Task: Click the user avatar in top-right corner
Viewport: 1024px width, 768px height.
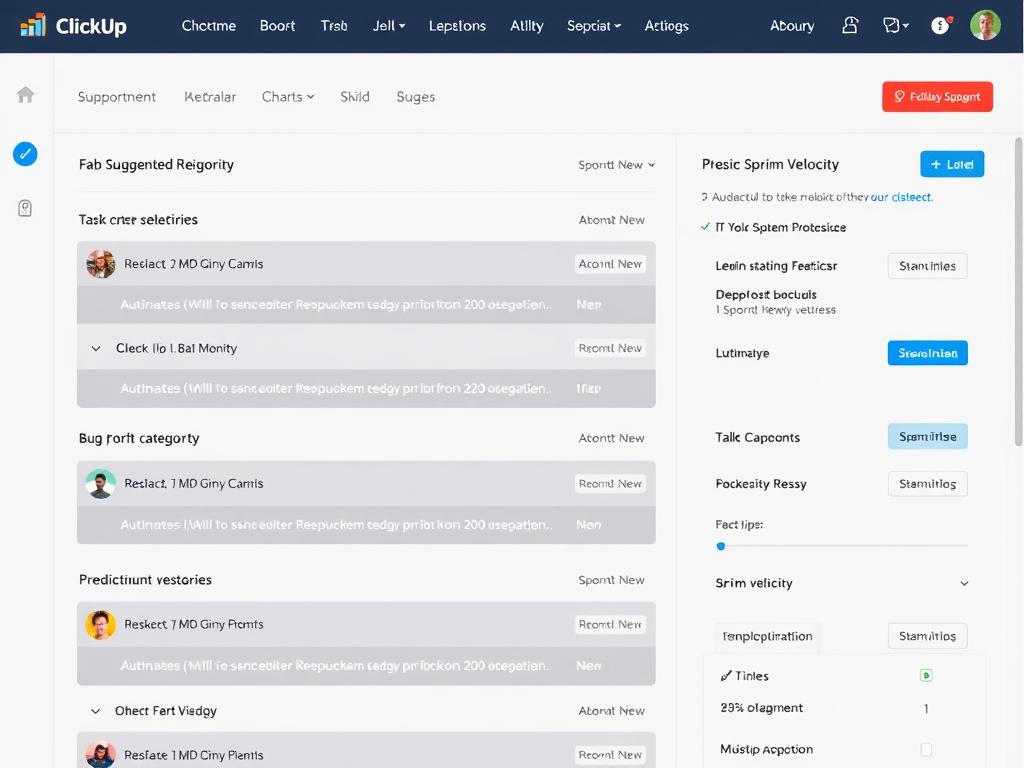Action: coord(985,26)
